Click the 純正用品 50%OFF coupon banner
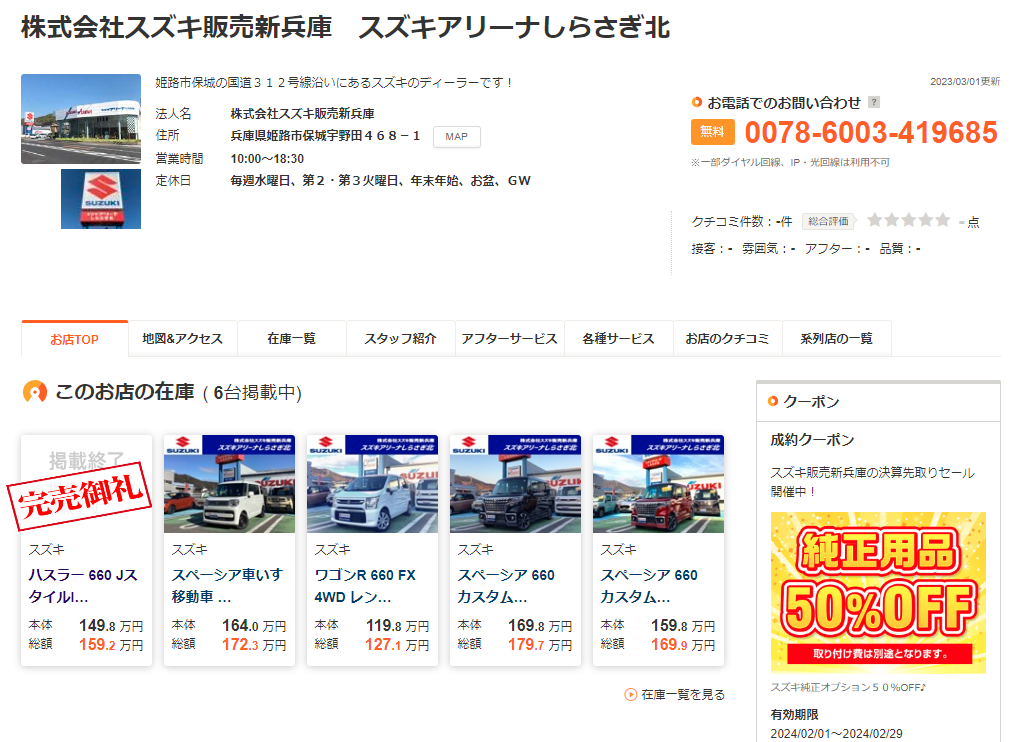1013x742 pixels. click(x=878, y=592)
